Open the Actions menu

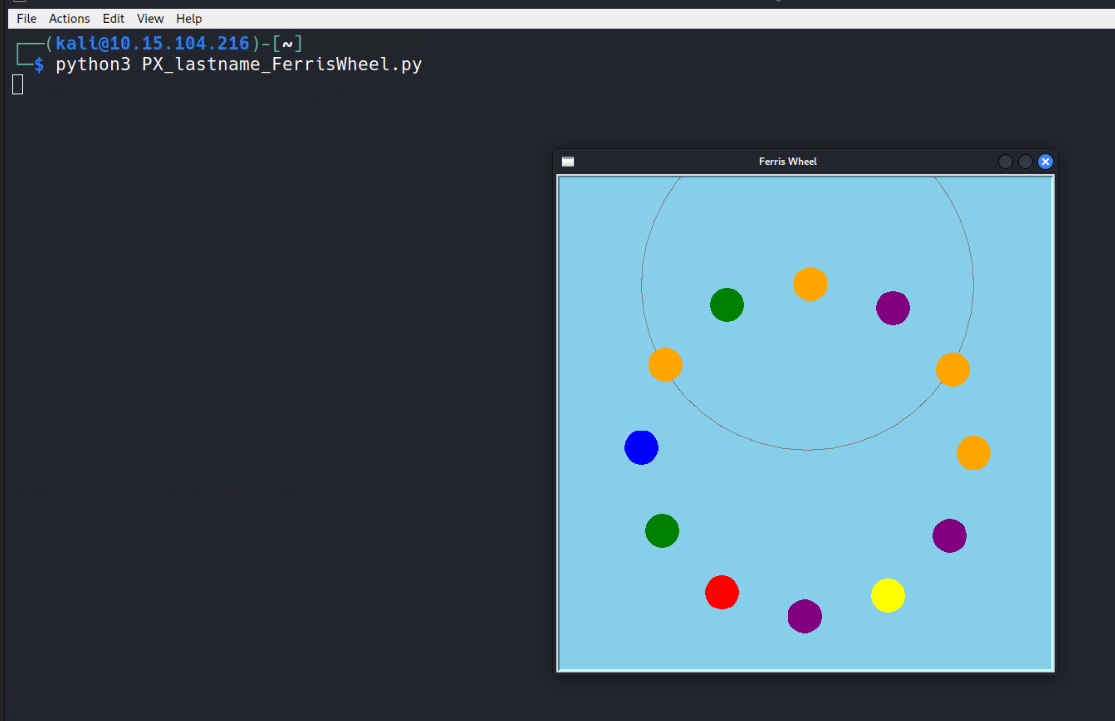point(69,19)
